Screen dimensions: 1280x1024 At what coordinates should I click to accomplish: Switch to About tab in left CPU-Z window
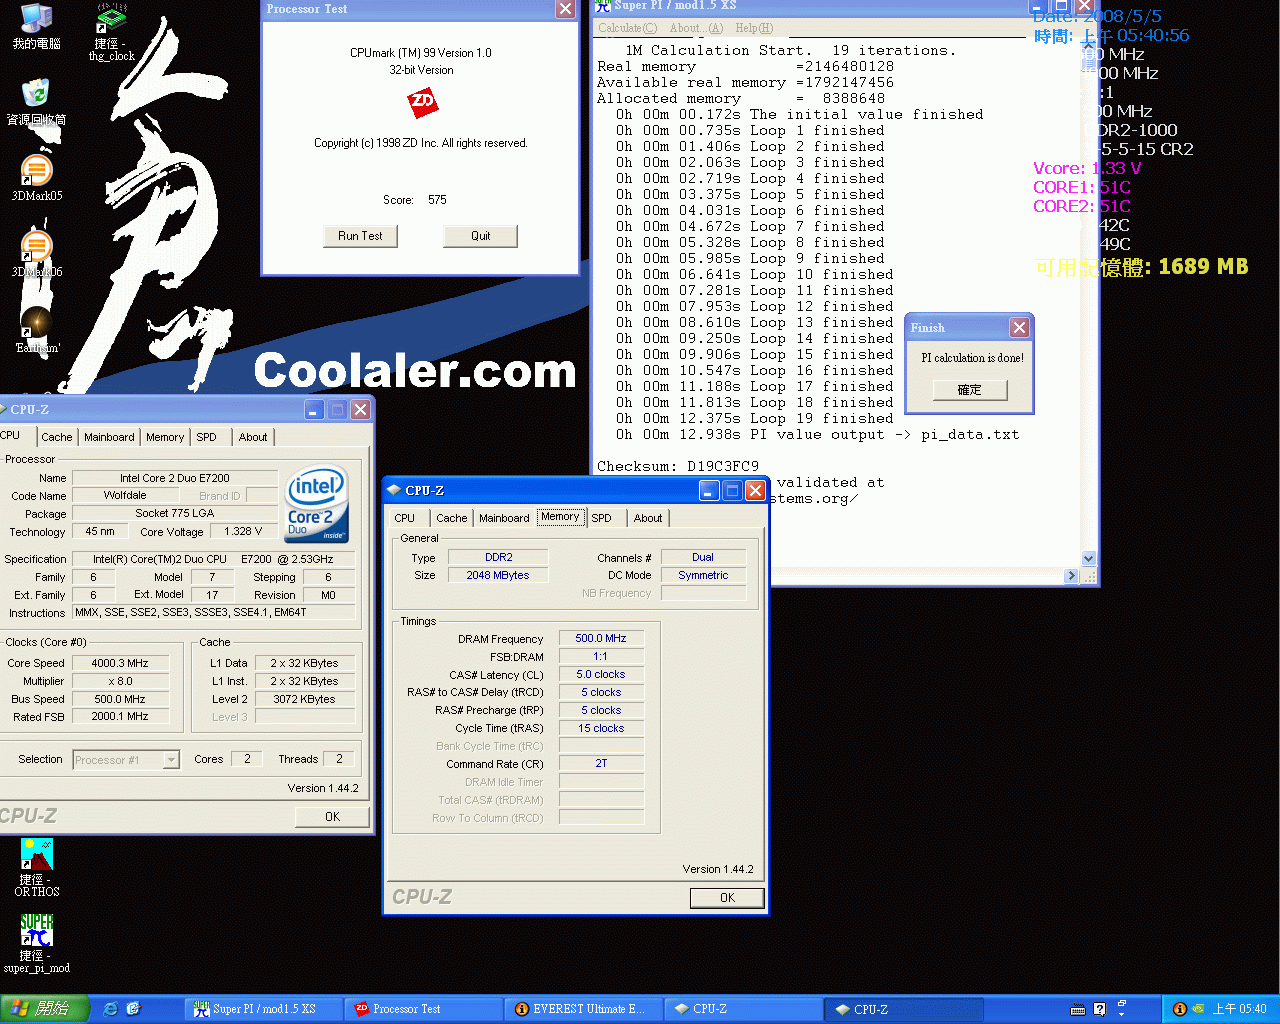pyautogui.click(x=253, y=437)
